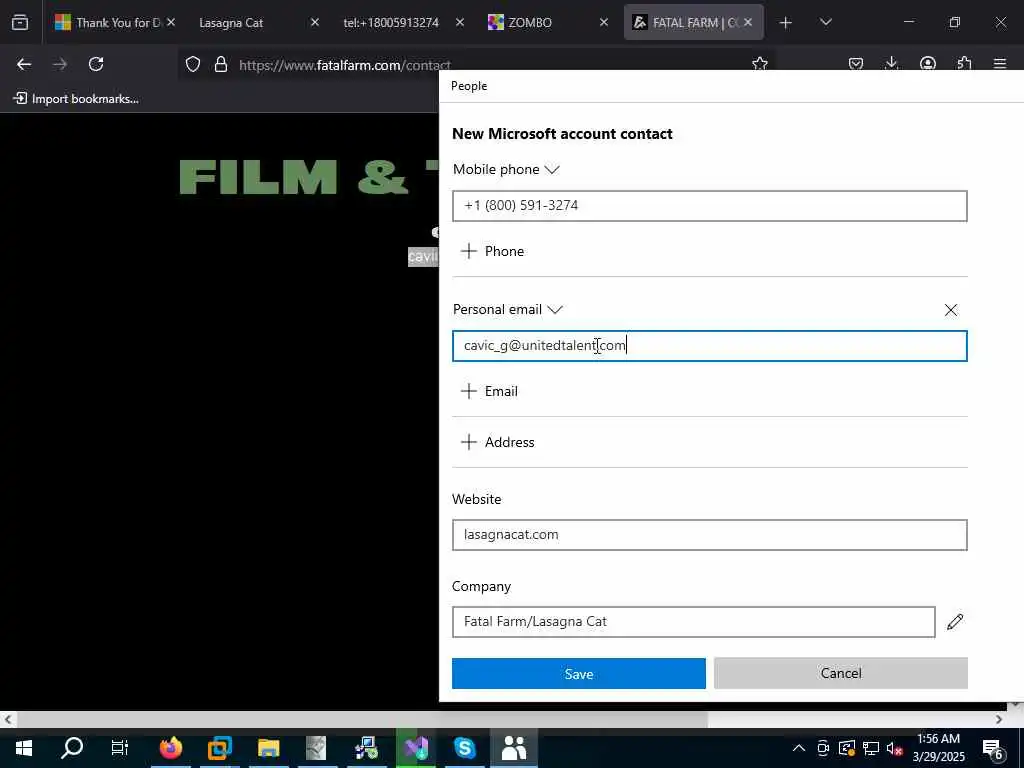
Task: Open VirtualBox icon on the taskbar
Action: click(220, 748)
